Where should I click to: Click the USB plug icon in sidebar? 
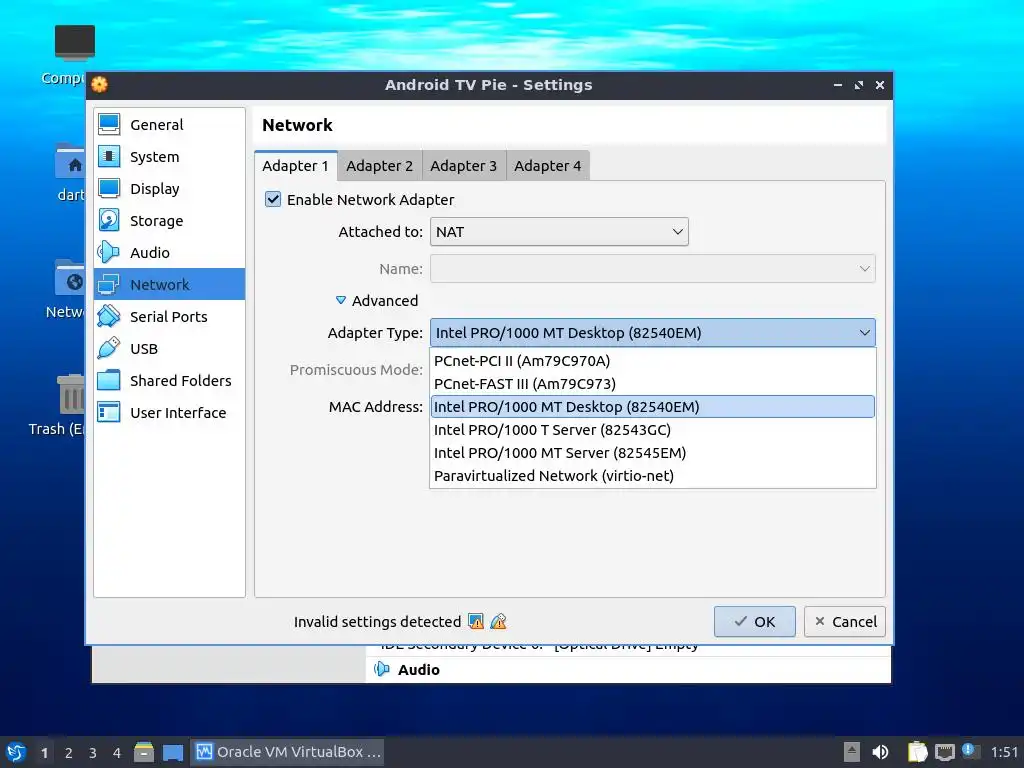click(x=109, y=348)
